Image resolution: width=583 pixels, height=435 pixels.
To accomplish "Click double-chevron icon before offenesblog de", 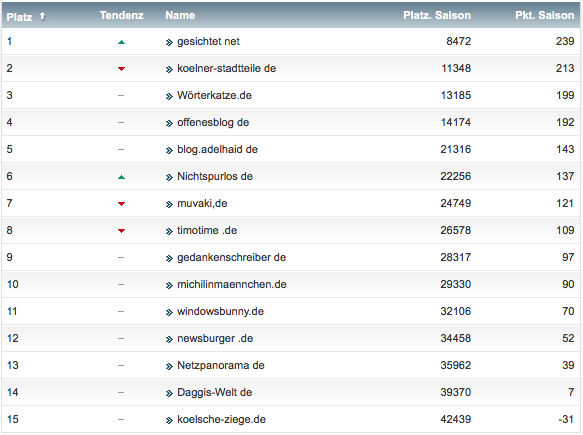I will coord(169,123).
